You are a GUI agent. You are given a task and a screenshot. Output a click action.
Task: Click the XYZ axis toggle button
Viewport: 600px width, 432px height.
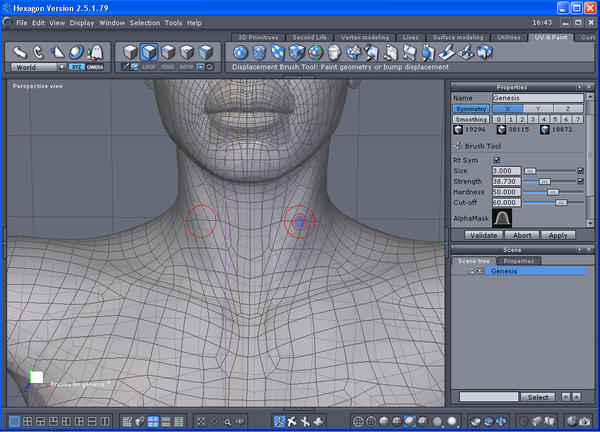pos(77,67)
